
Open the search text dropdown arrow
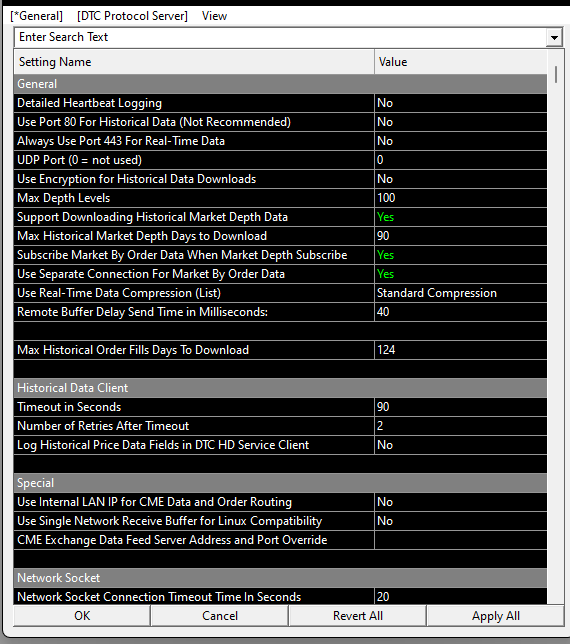tap(554, 37)
